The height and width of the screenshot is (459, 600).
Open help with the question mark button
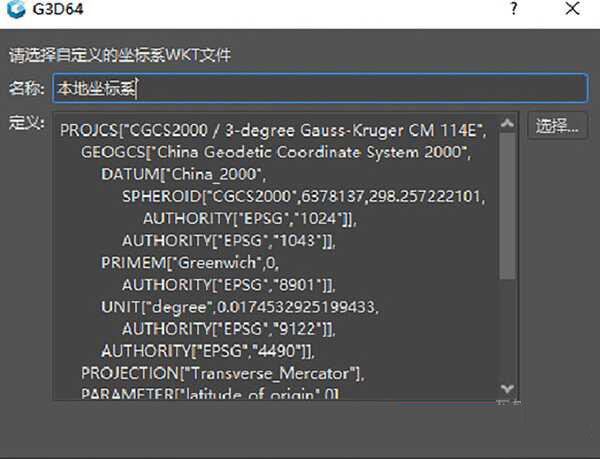coord(513,12)
